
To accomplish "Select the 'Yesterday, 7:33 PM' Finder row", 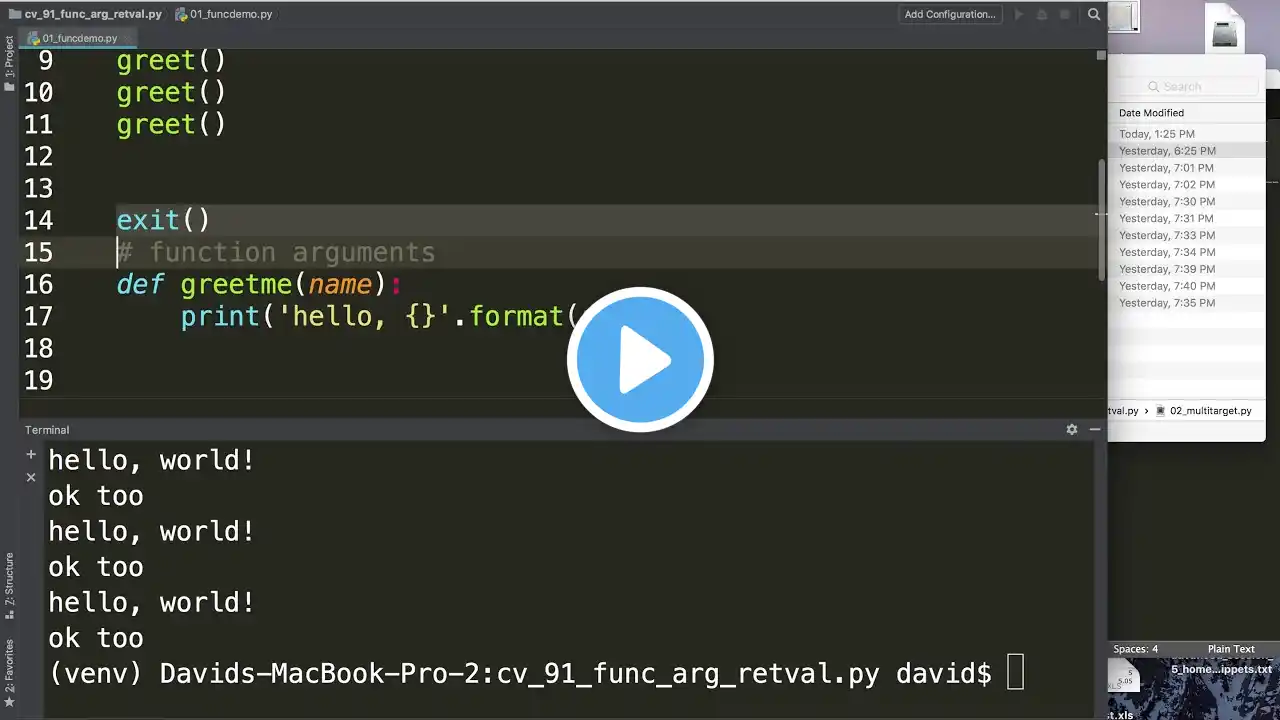I will pyautogui.click(x=1188, y=235).
